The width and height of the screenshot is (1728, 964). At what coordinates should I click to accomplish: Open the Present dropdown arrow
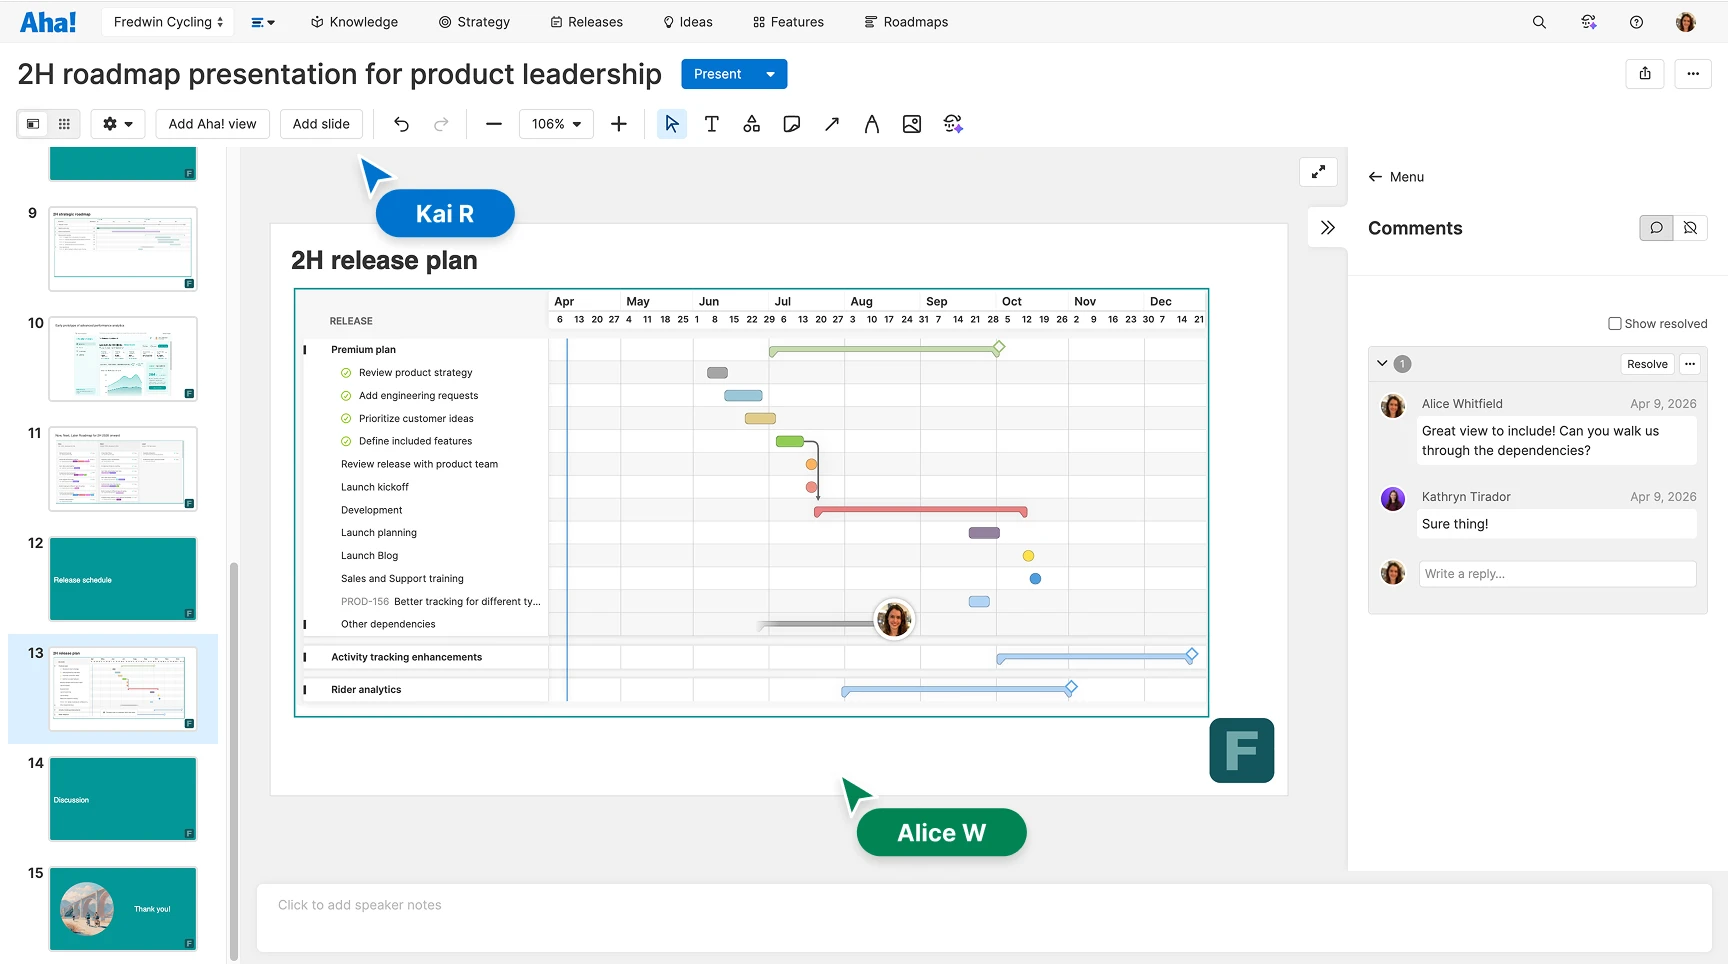(x=770, y=73)
